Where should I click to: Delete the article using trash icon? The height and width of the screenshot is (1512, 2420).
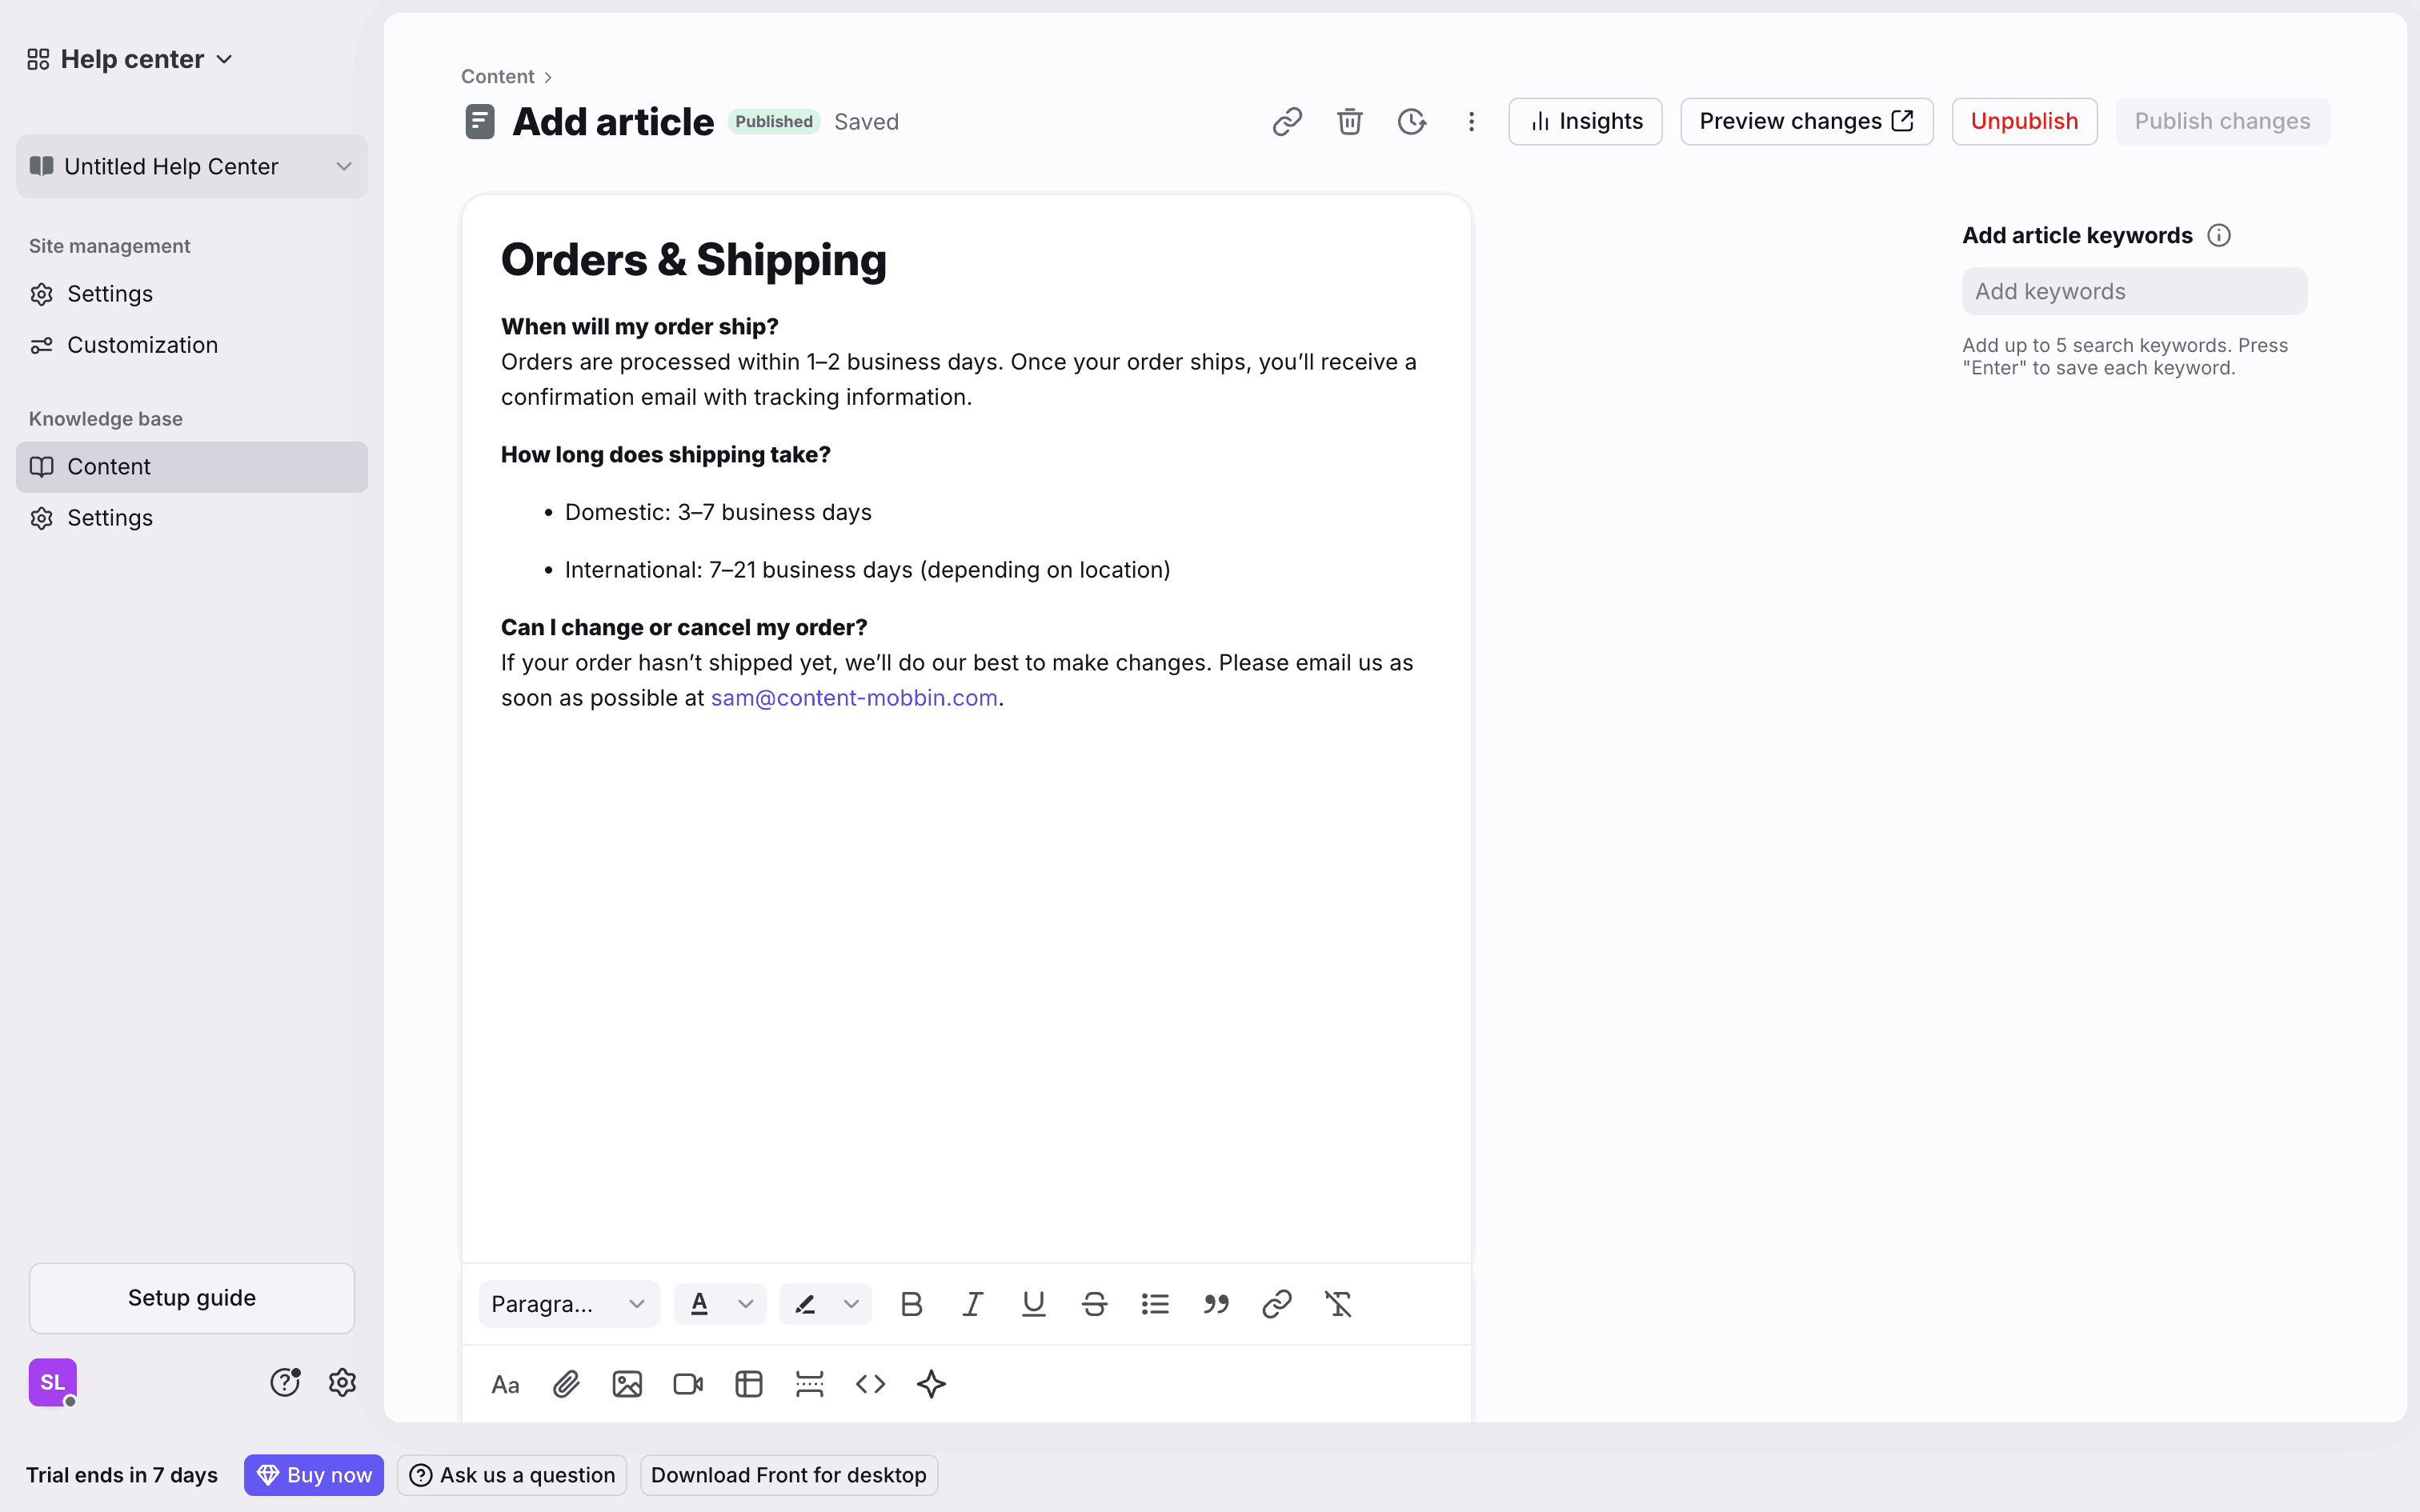1349,122
